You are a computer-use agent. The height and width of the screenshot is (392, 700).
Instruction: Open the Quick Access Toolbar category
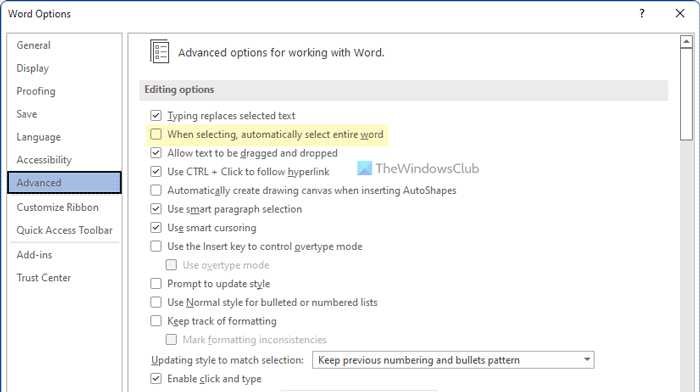[64, 230]
